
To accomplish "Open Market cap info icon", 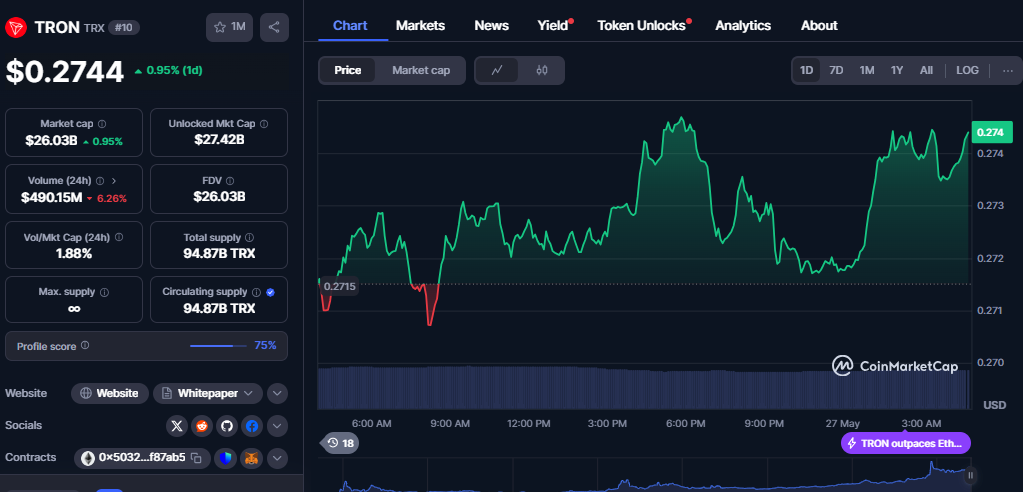I will click(102, 123).
